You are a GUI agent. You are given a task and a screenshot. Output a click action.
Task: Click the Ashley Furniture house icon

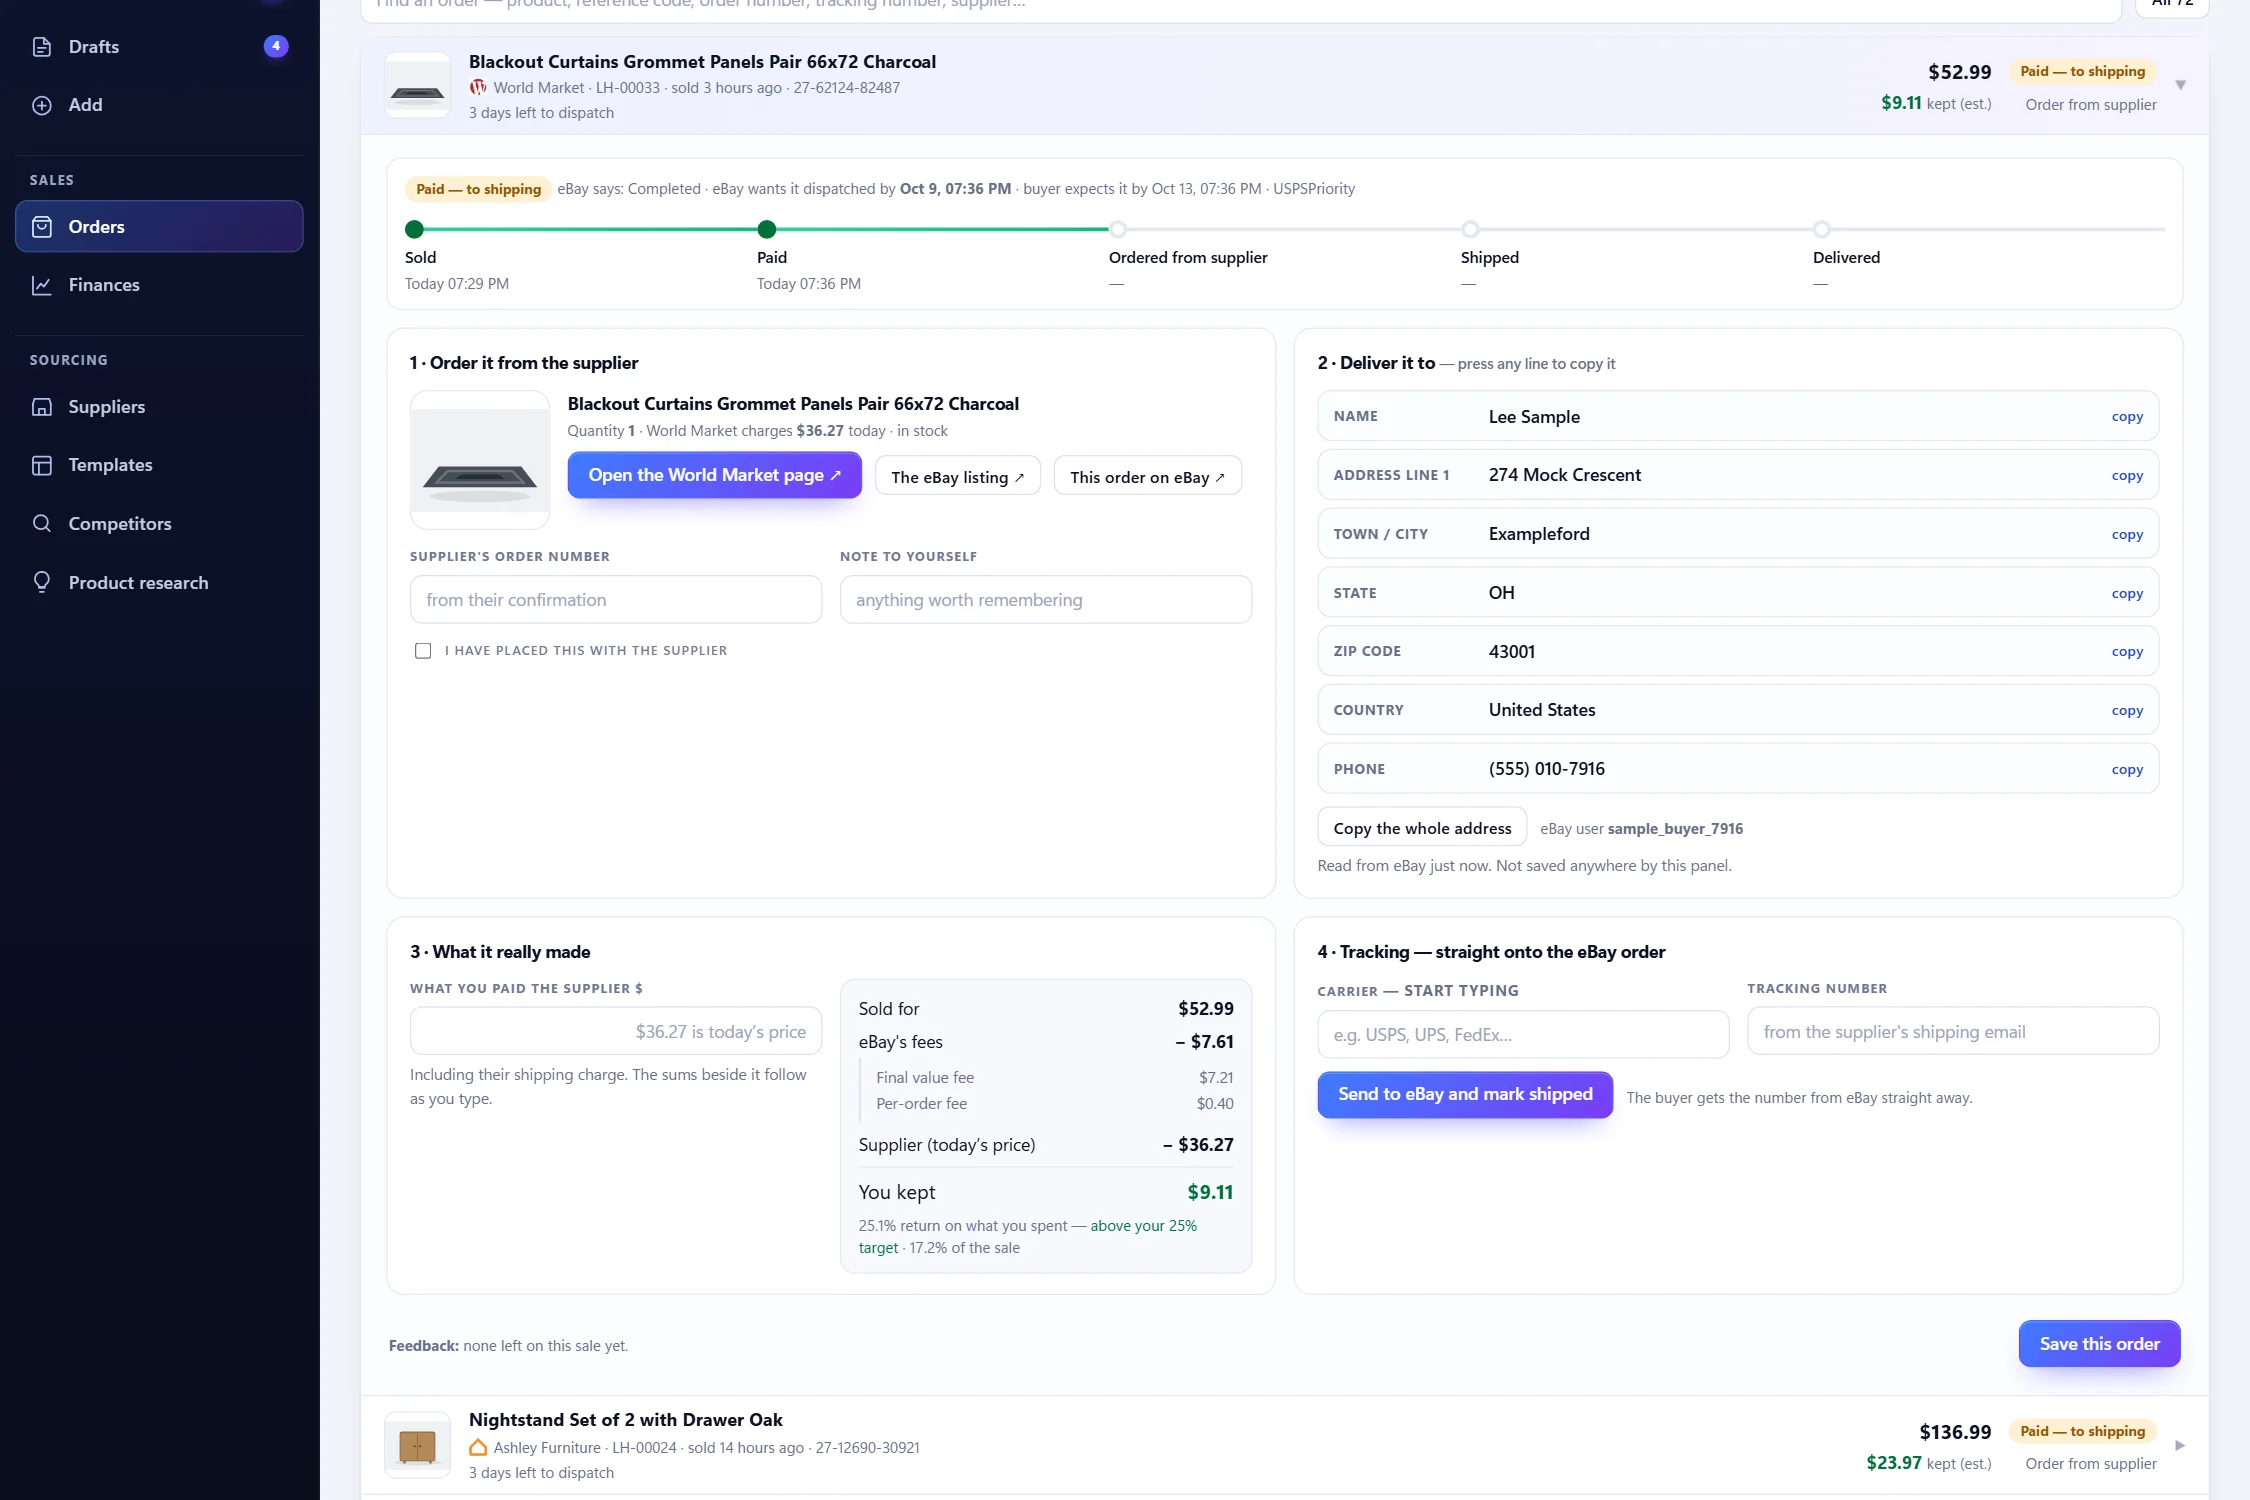tap(478, 1447)
